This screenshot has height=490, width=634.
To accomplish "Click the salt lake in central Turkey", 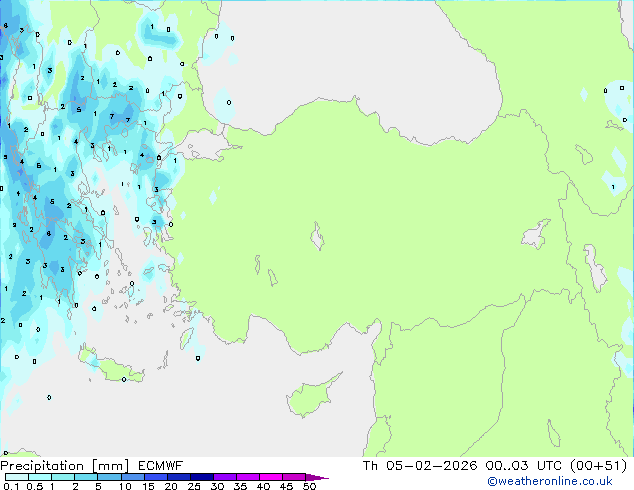I will [318, 238].
